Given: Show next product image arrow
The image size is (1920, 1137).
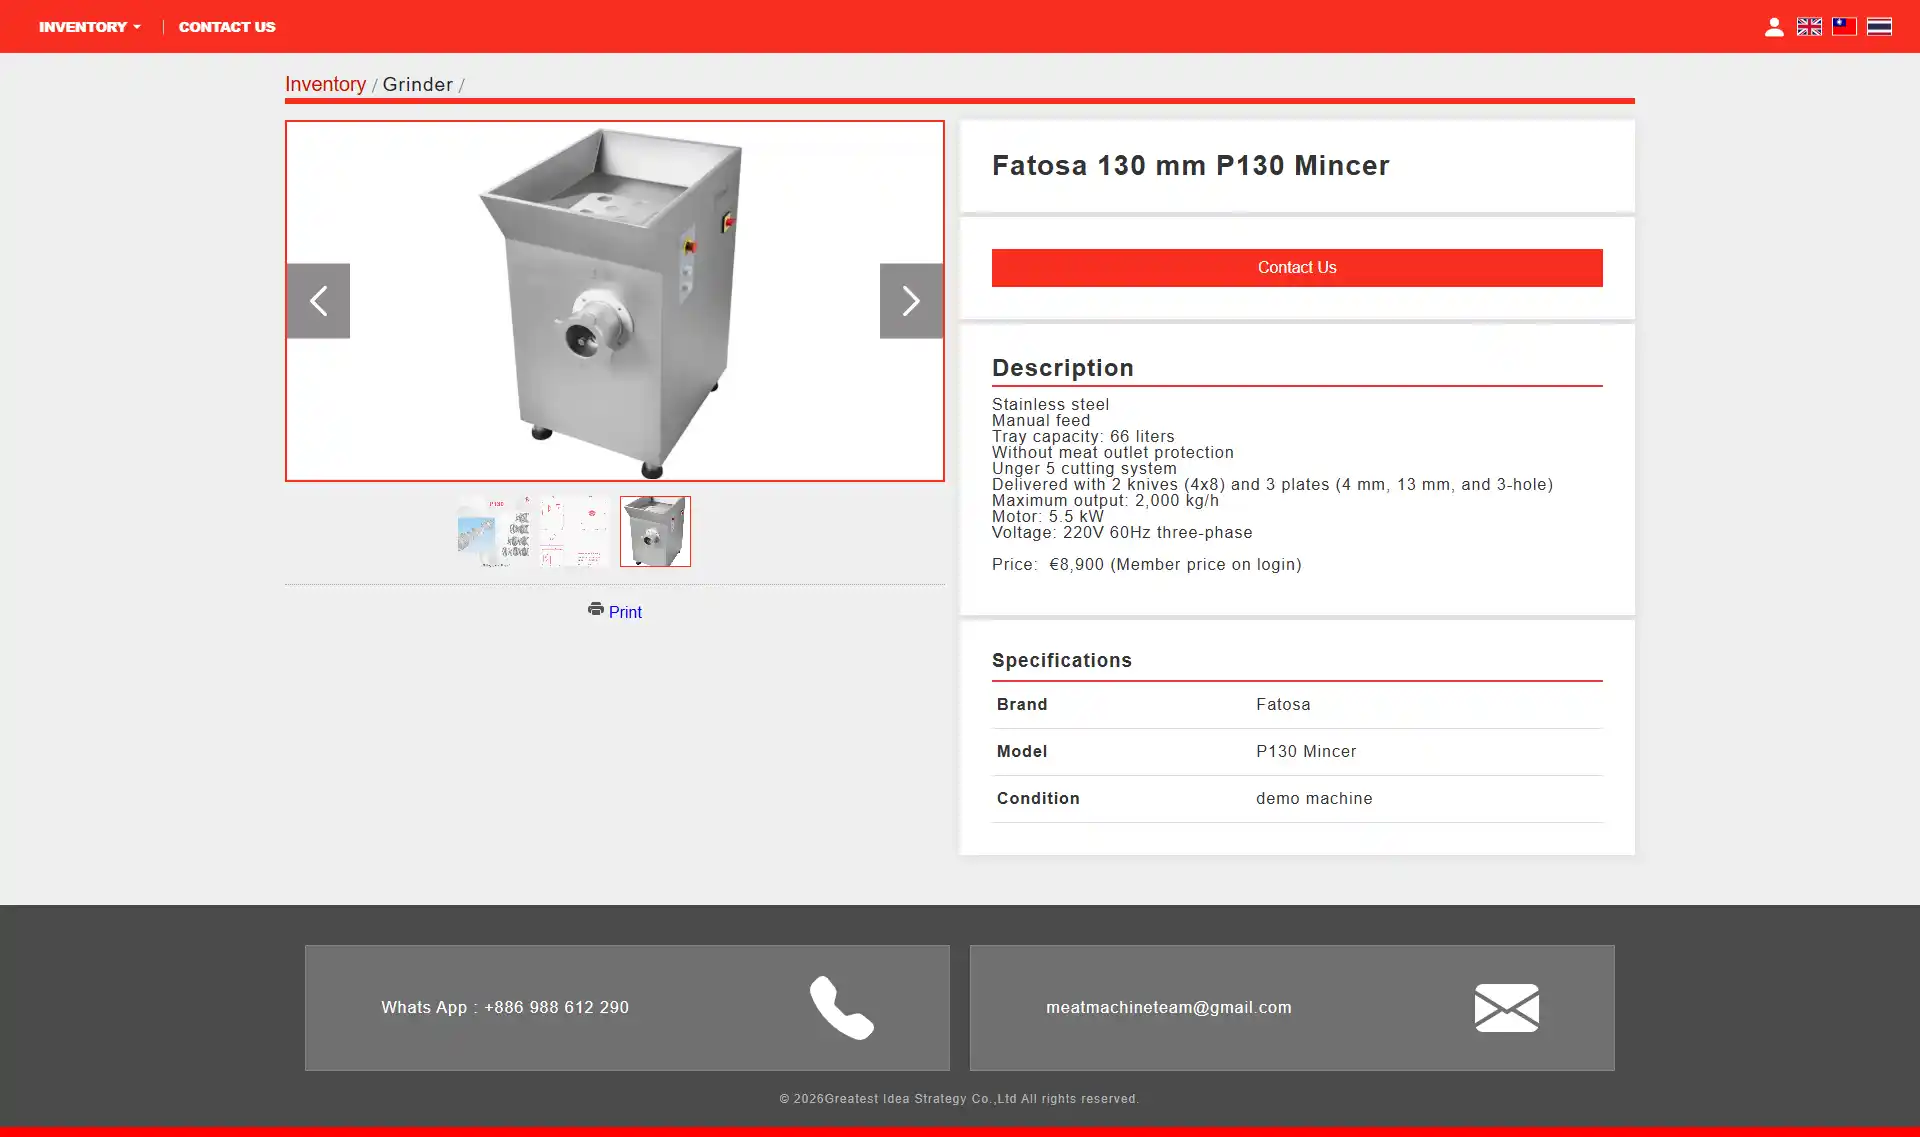Looking at the screenshot, I should pyautogui.click(x=911, y=301).
